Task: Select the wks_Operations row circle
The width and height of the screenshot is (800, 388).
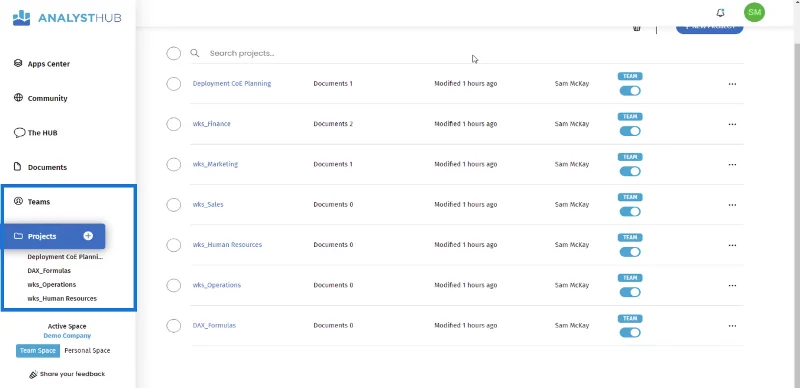Action: [173, 285]
